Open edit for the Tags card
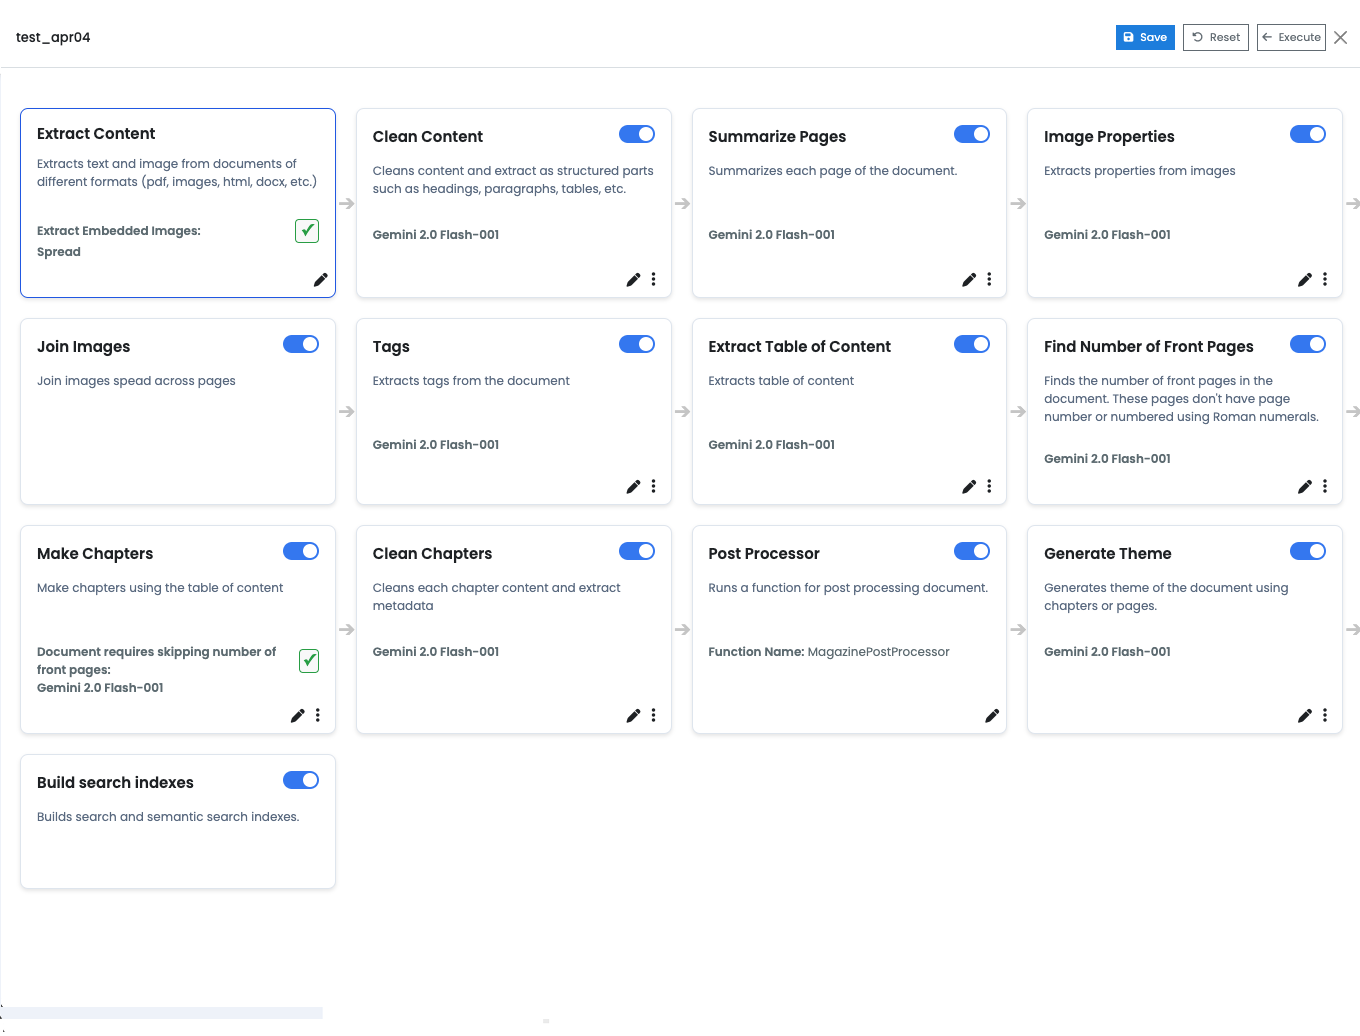1360x1036 pixels. click(x=633, y=487)
